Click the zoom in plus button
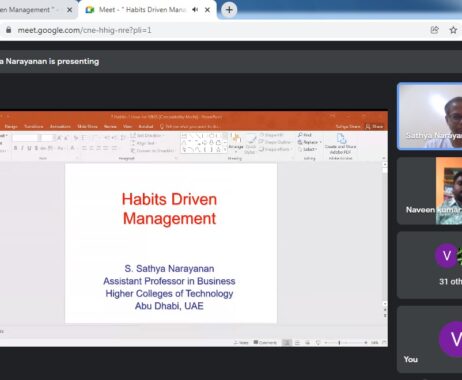 (366, 343)
